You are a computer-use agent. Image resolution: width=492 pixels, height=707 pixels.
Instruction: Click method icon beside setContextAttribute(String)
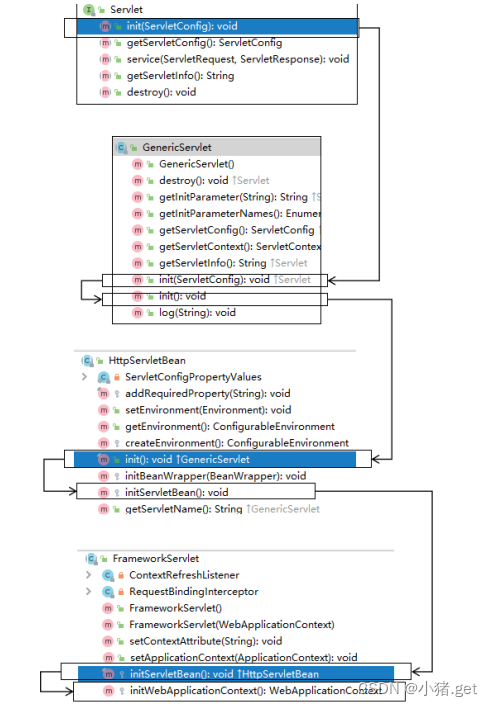coord(108,641)
